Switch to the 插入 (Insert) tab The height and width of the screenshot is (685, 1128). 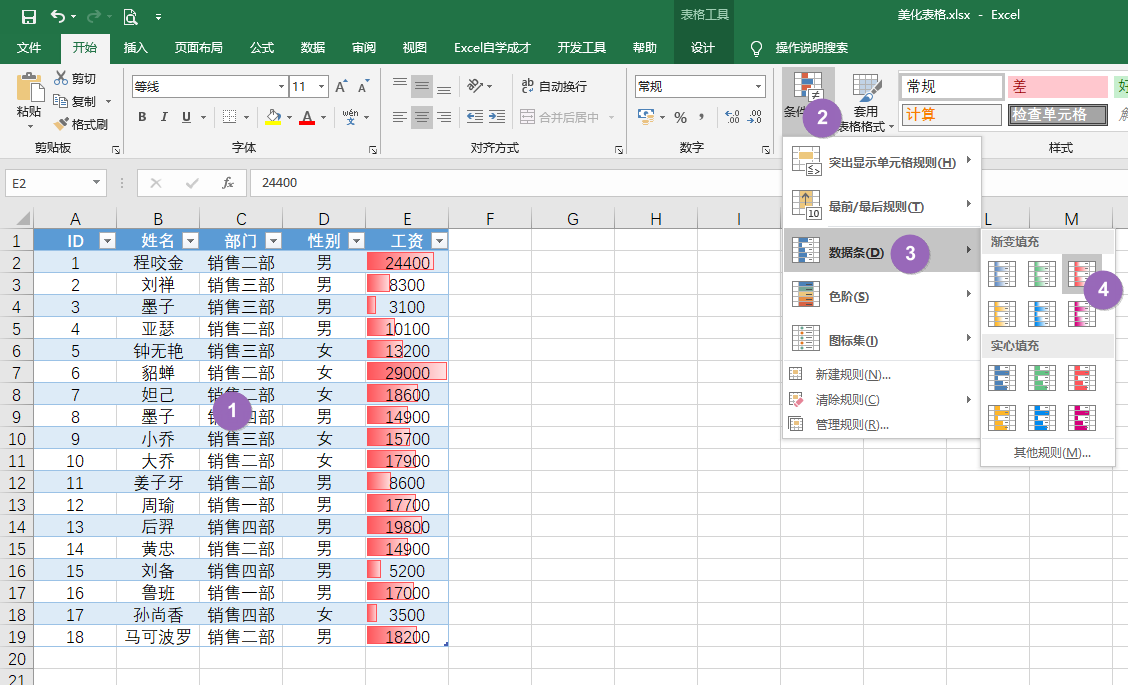coord(135,47)
